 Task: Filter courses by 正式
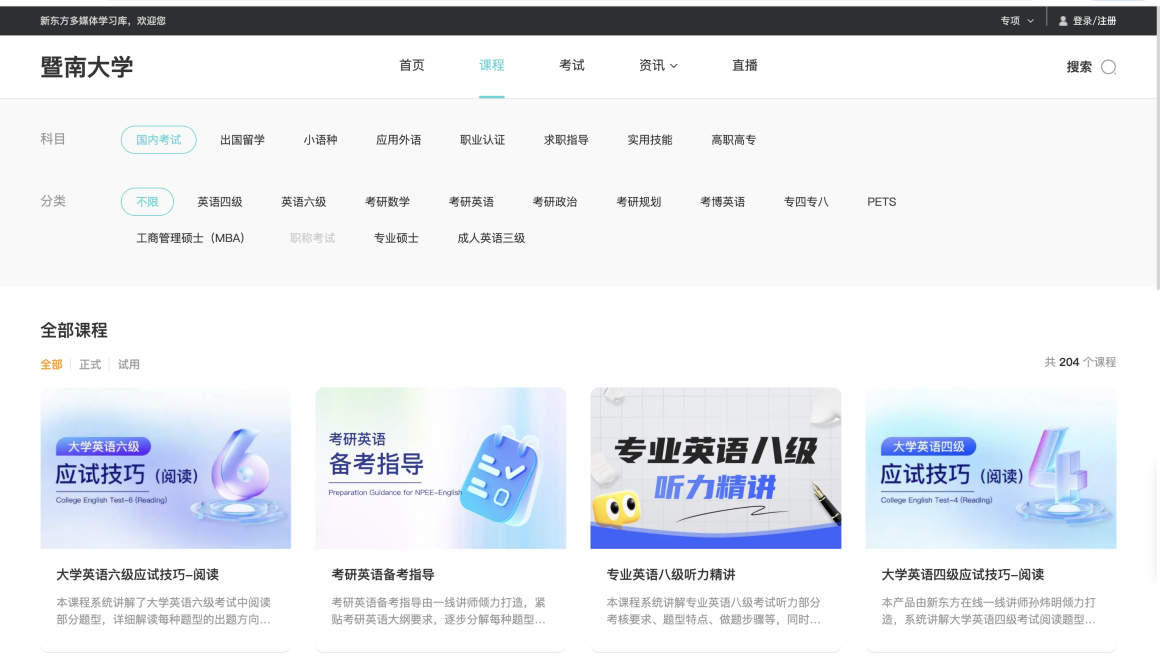(90, 365)
